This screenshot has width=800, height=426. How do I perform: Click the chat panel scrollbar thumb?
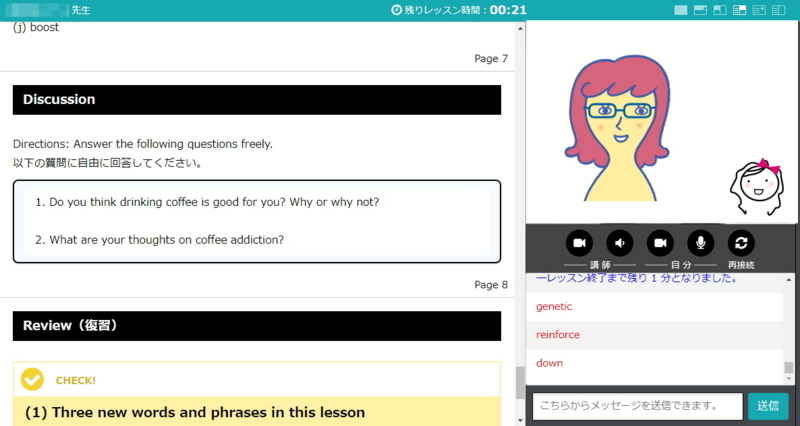(x=789, y=367)
